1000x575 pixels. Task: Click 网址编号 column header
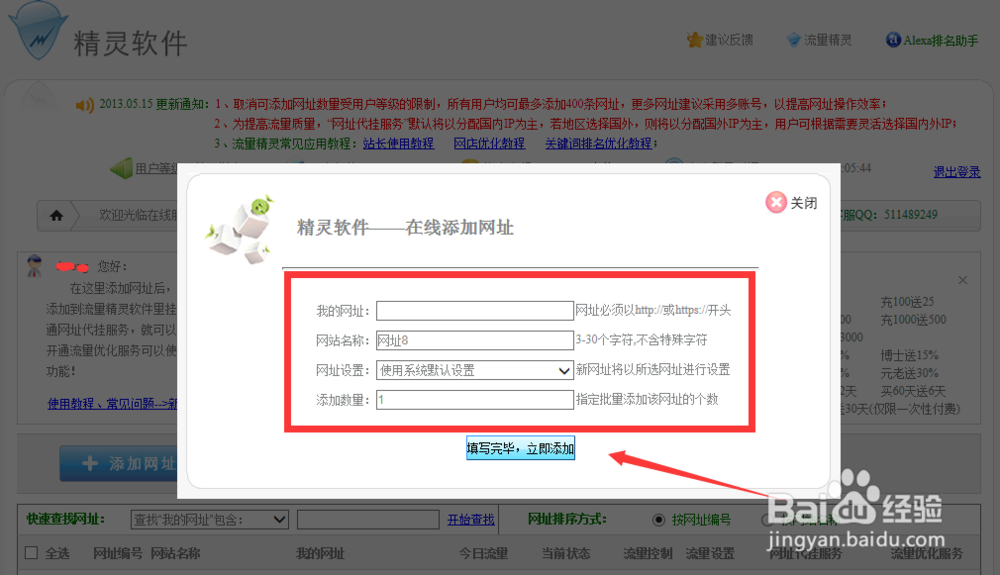117,553
